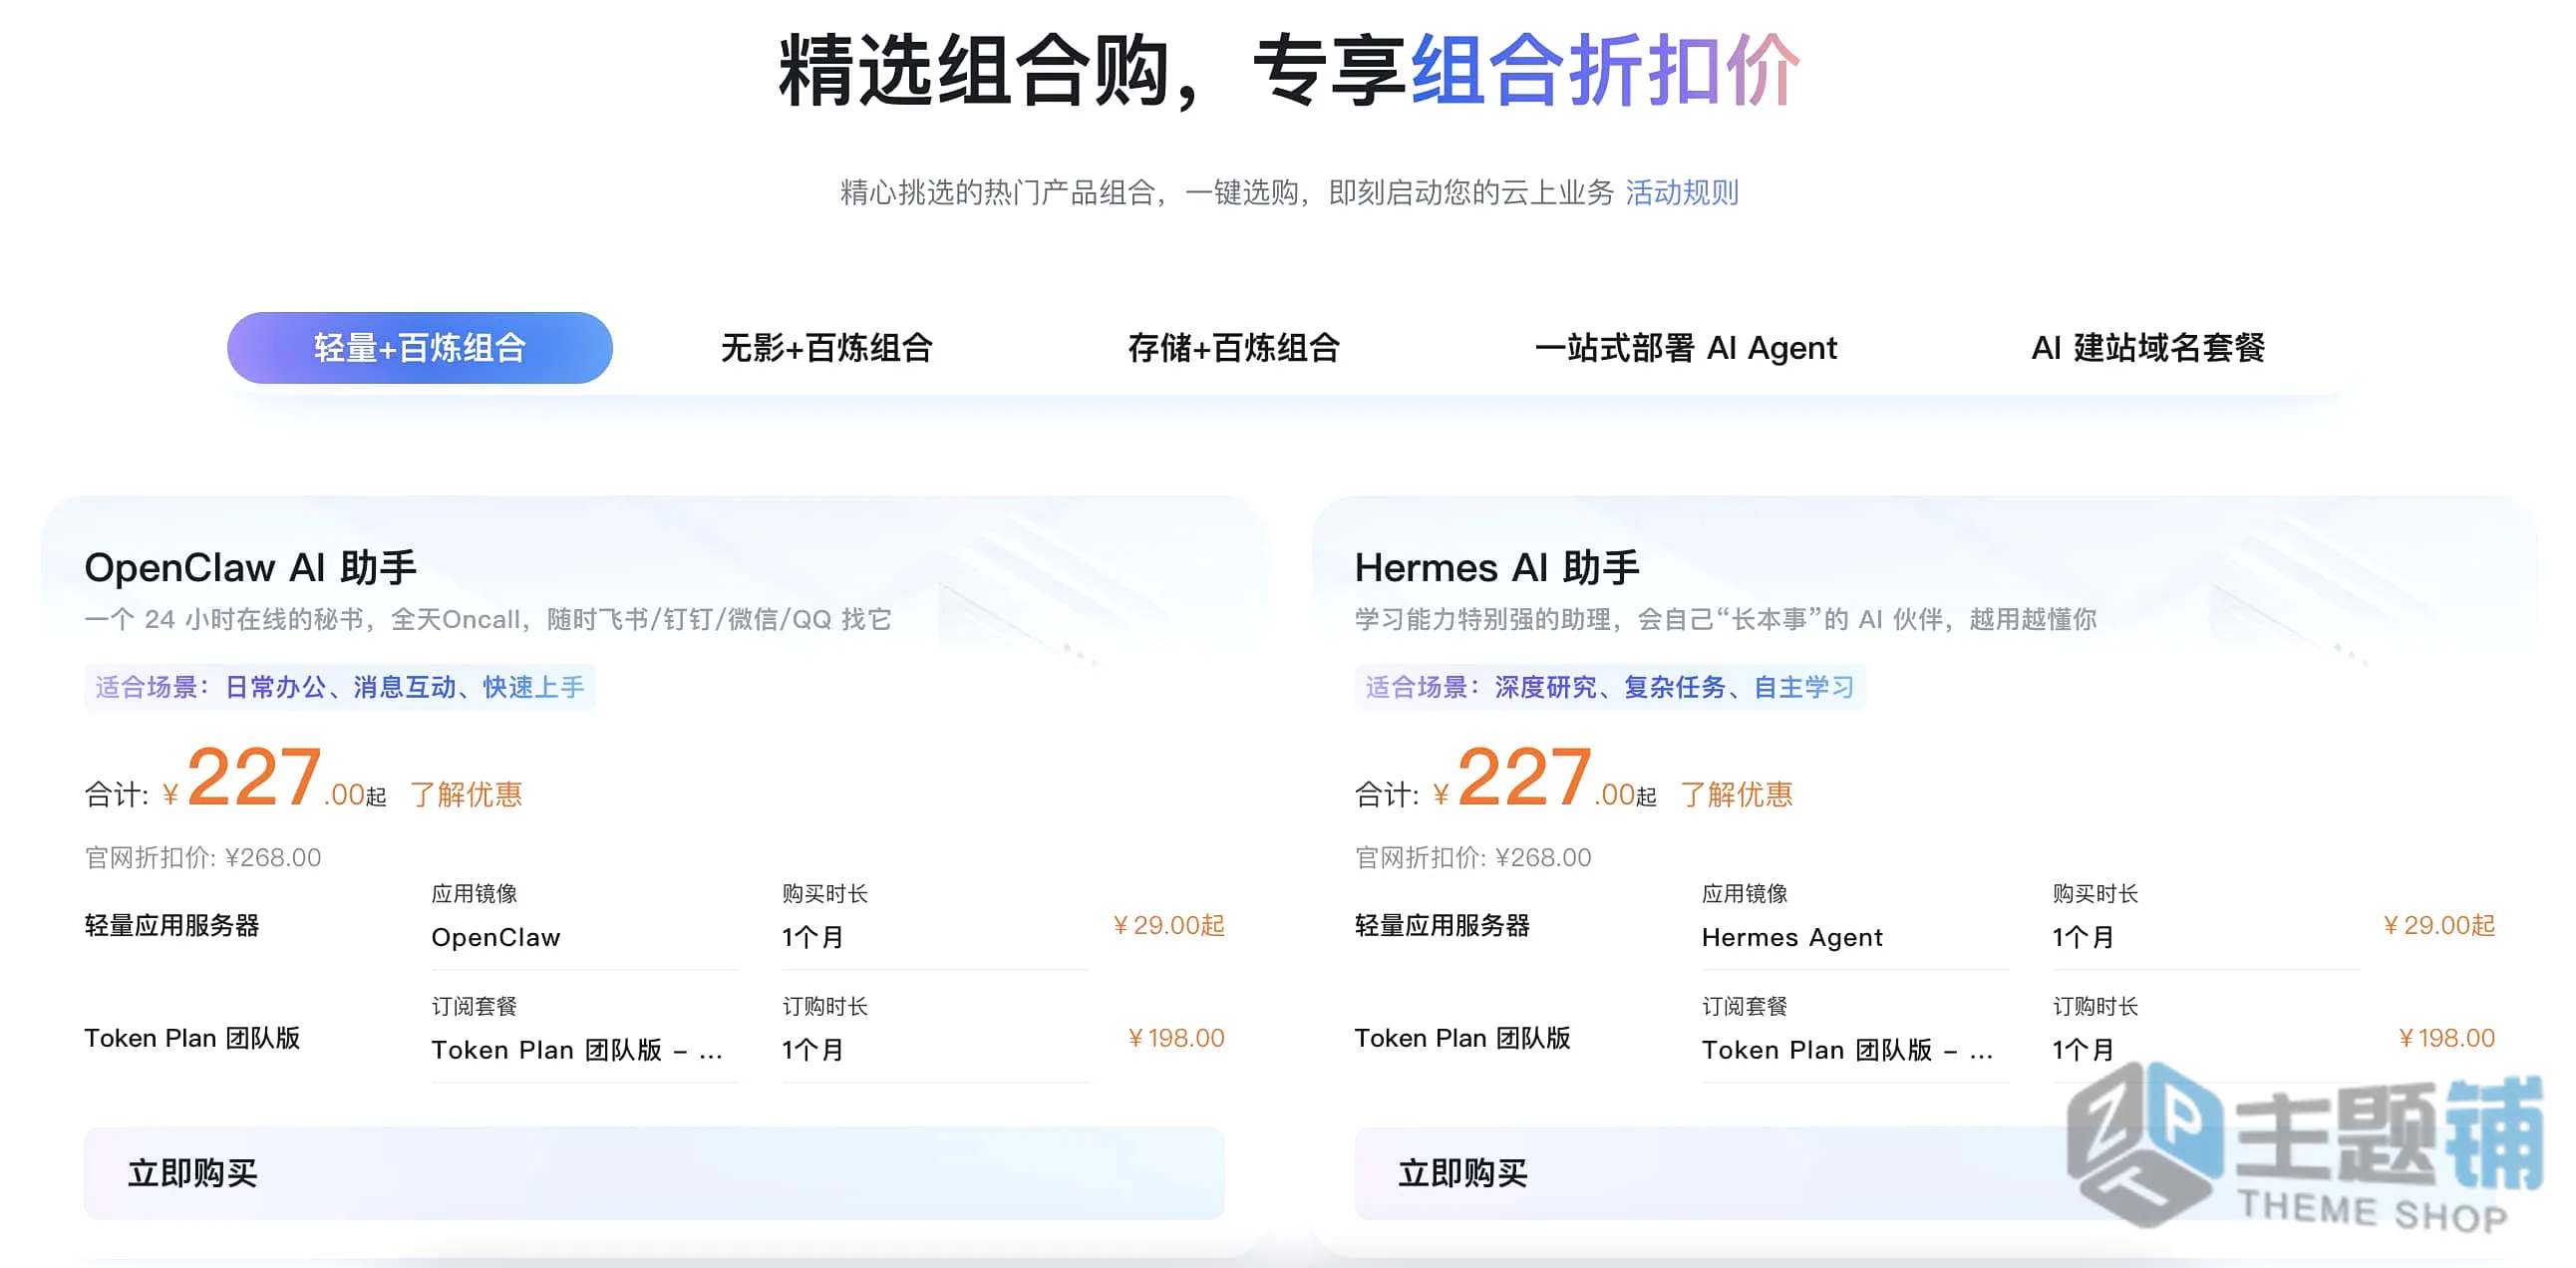Open 订购时长 dropdown in Hermes card
This screenshot has height=1268, width=2576.
coord(2205,1050)
